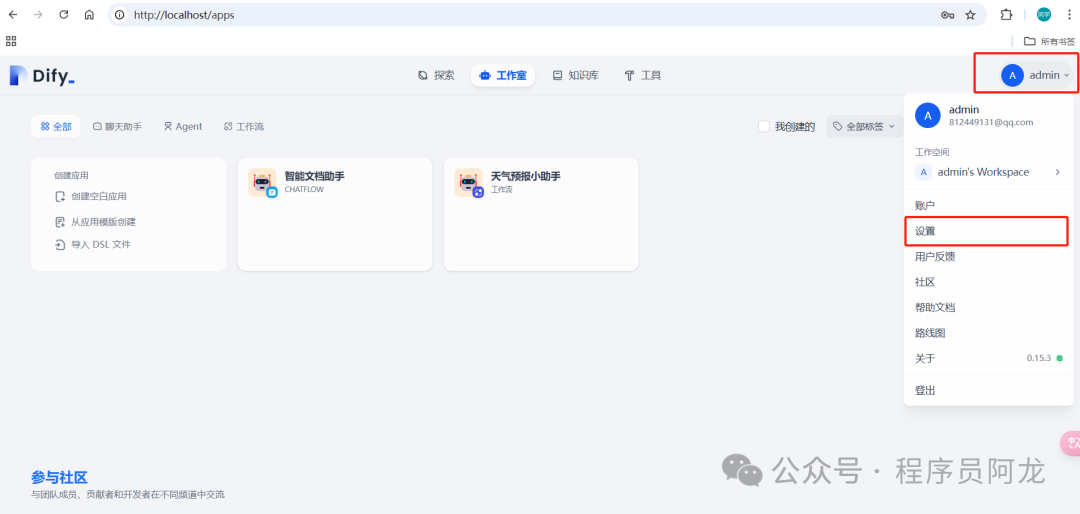Switch to the 探索 nav tab

[436, 76]
